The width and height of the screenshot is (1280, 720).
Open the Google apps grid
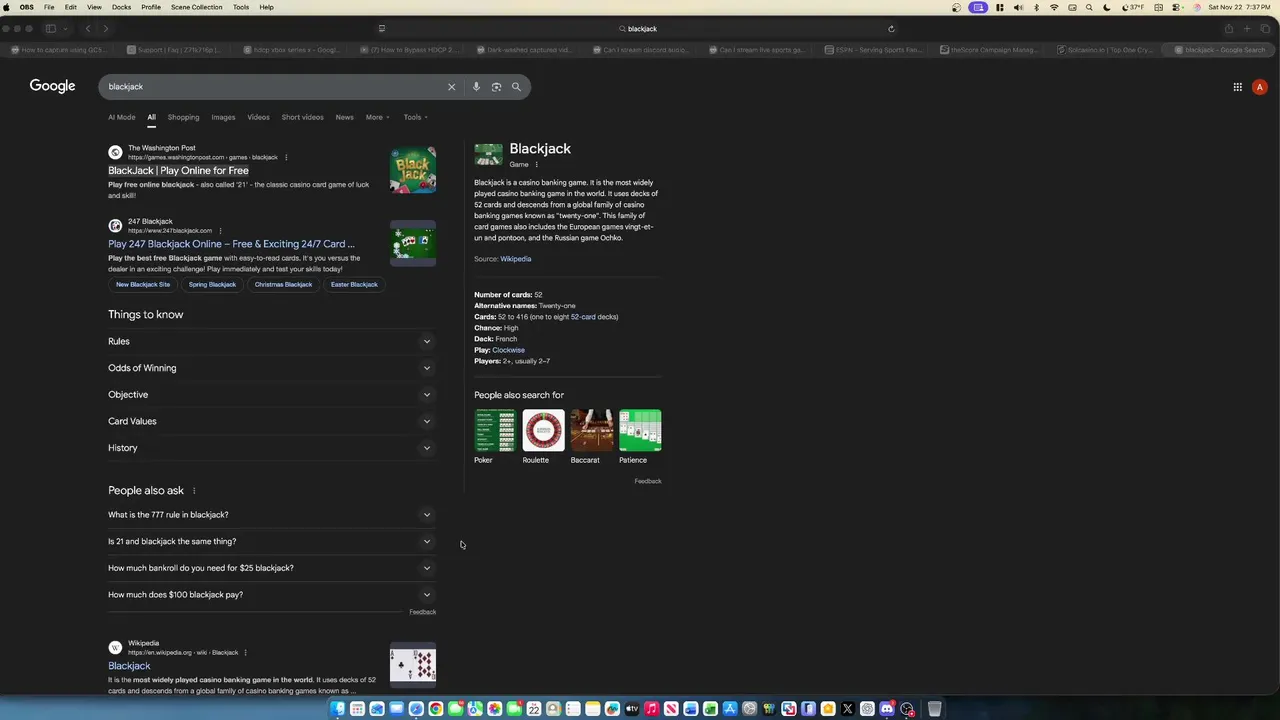(1237, 87)
